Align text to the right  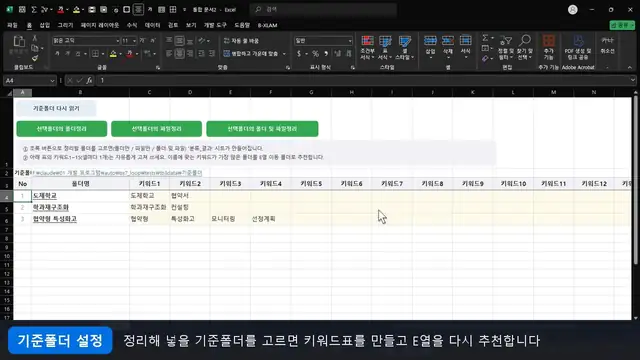coord(190,53)
